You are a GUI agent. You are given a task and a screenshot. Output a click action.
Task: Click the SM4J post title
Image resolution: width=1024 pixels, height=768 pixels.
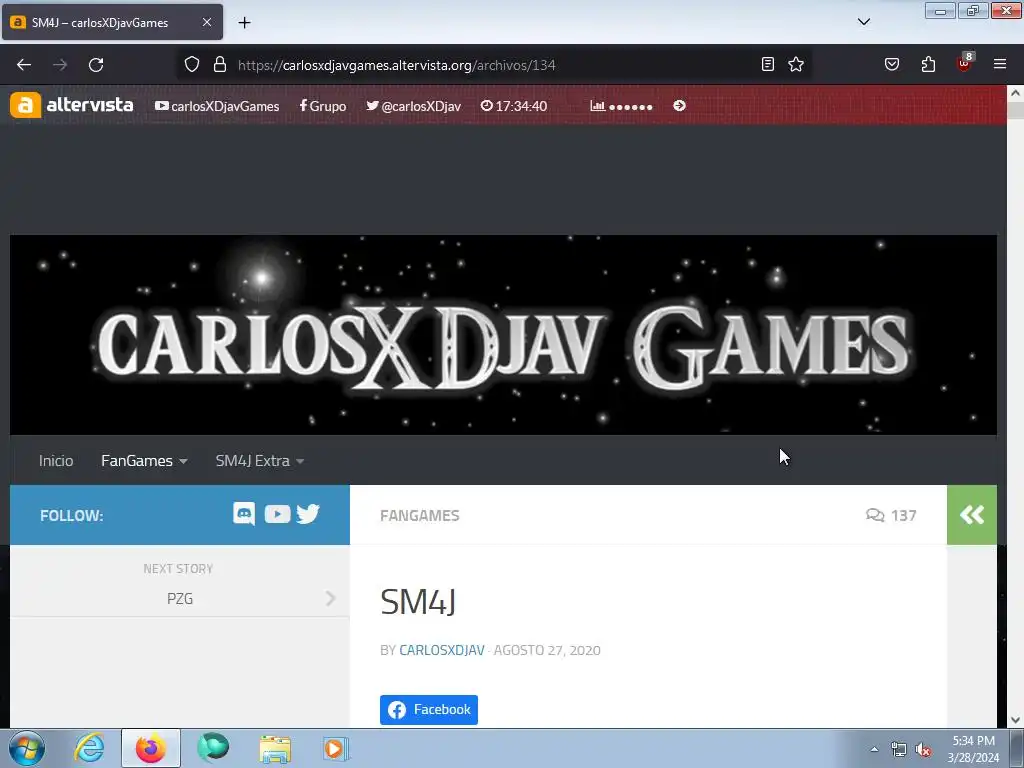tap(418, 601)
